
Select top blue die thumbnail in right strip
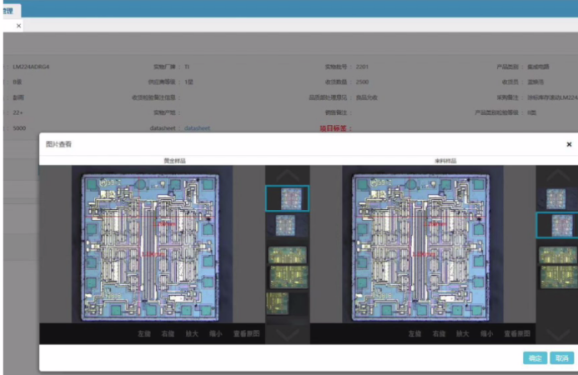pos(556,199)
